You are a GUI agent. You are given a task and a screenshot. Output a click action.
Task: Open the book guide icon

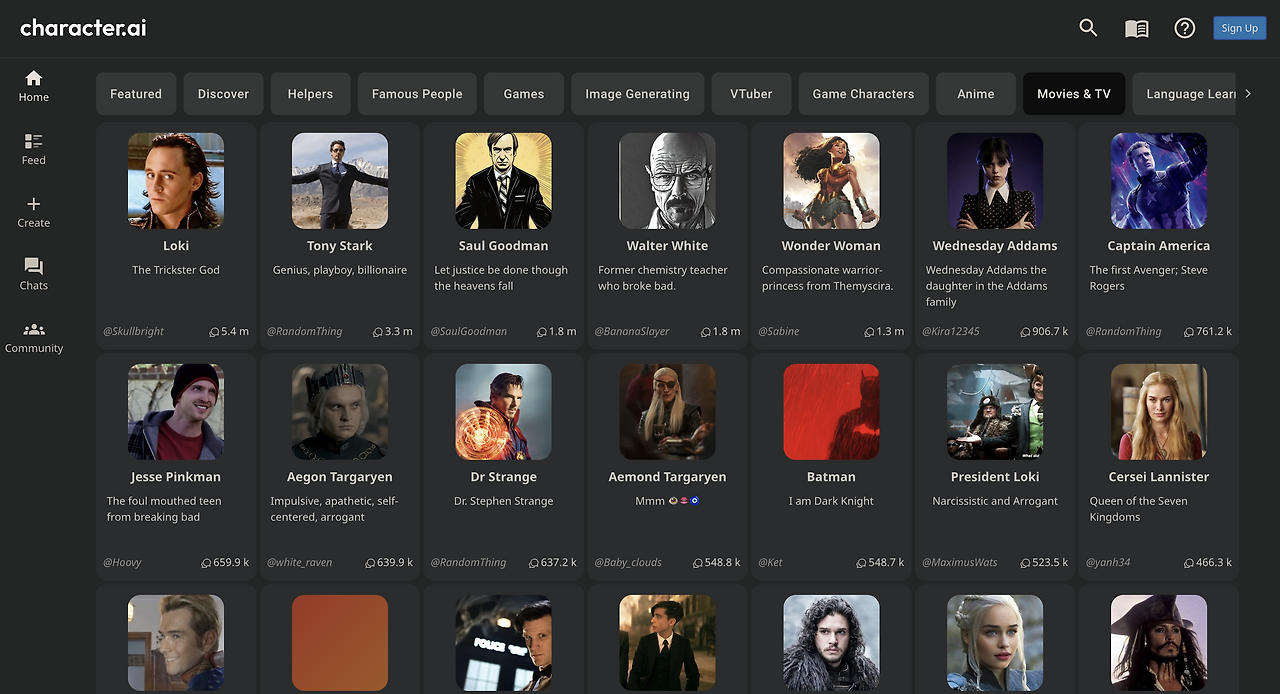pos(1137,29)
